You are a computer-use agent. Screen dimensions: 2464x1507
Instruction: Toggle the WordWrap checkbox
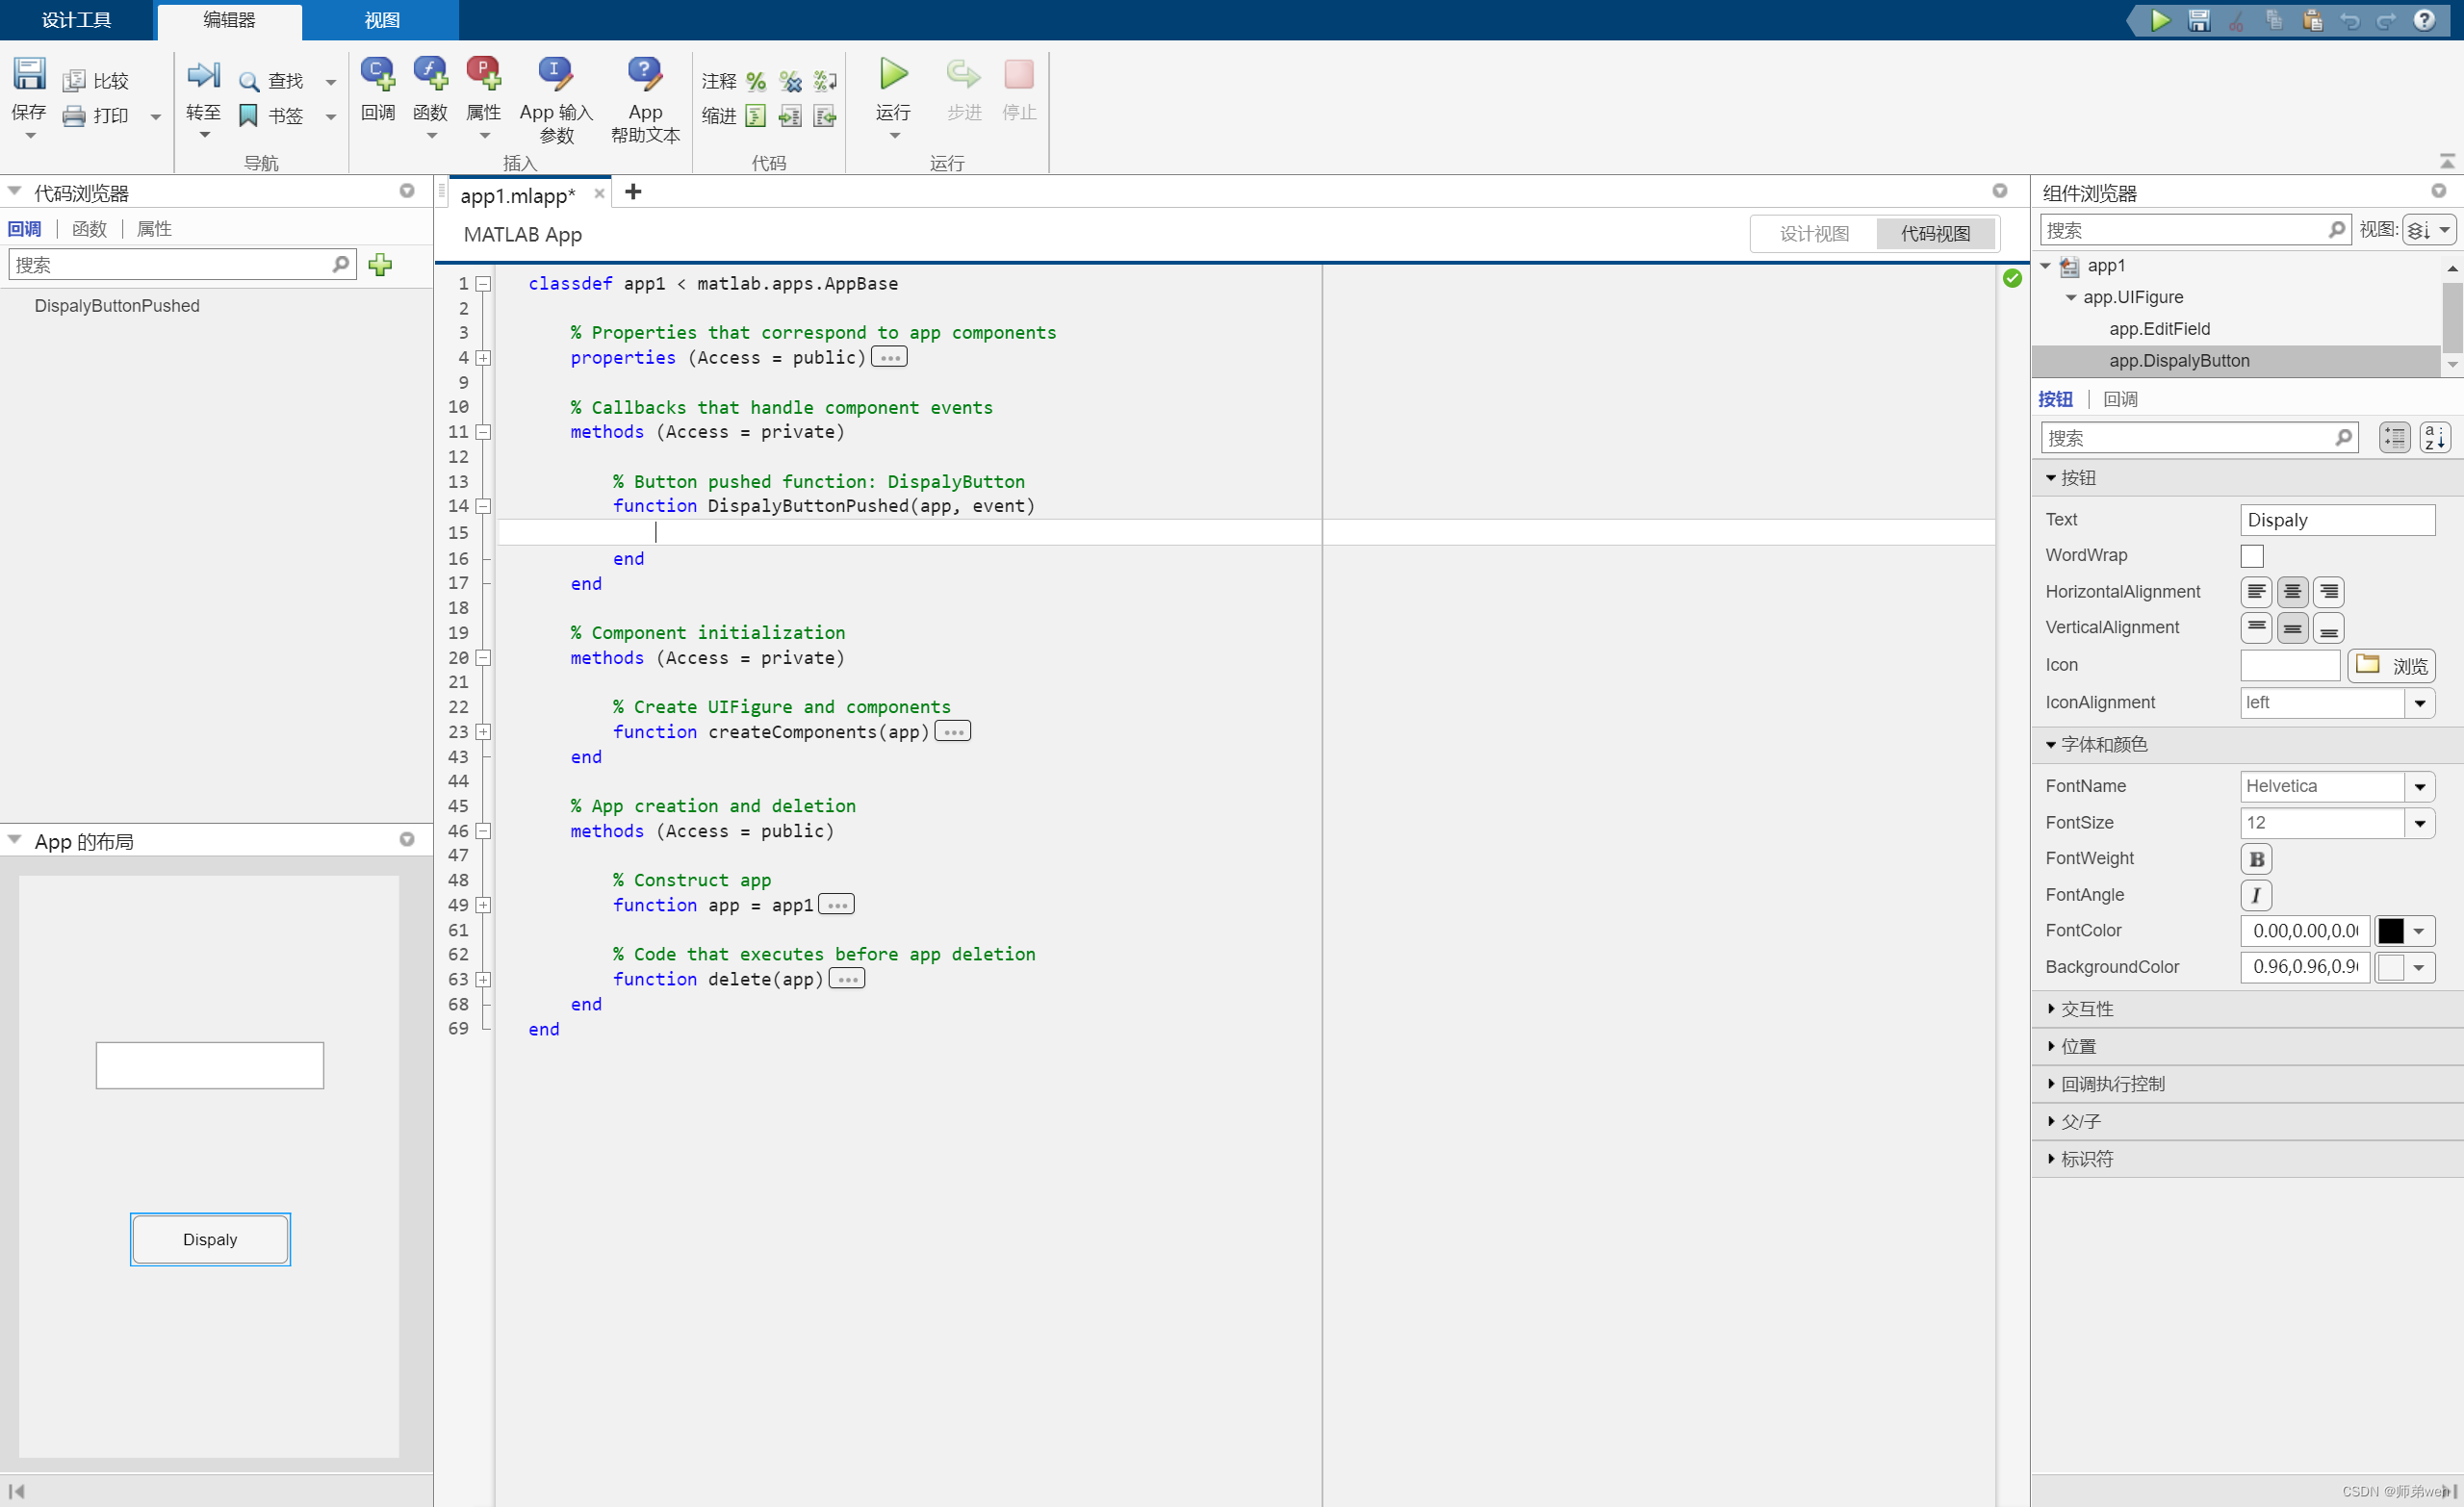pos(2252,555)
